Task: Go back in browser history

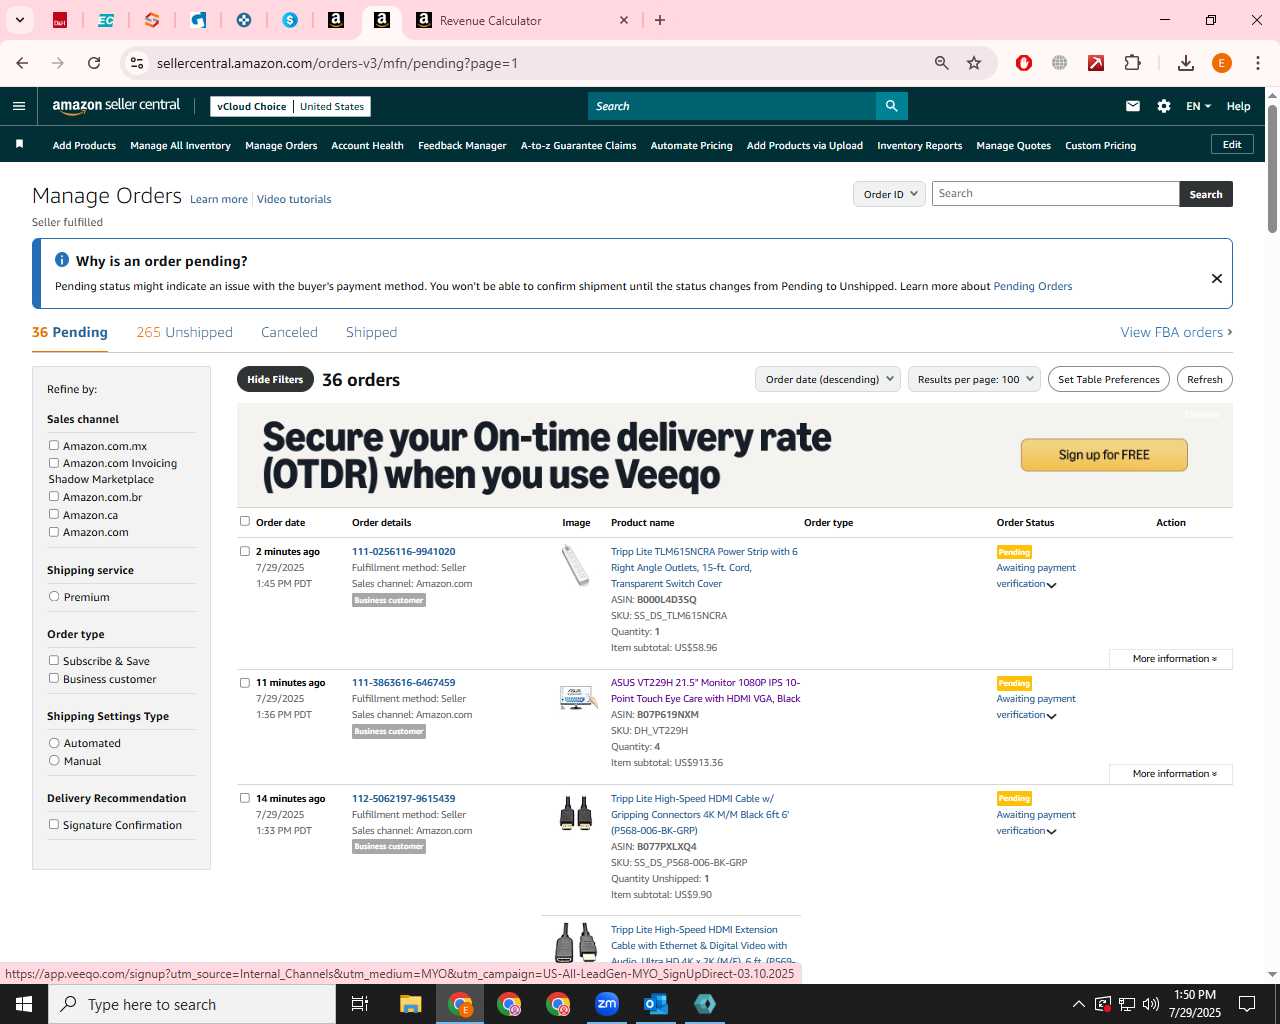Action: click(22, 63)
